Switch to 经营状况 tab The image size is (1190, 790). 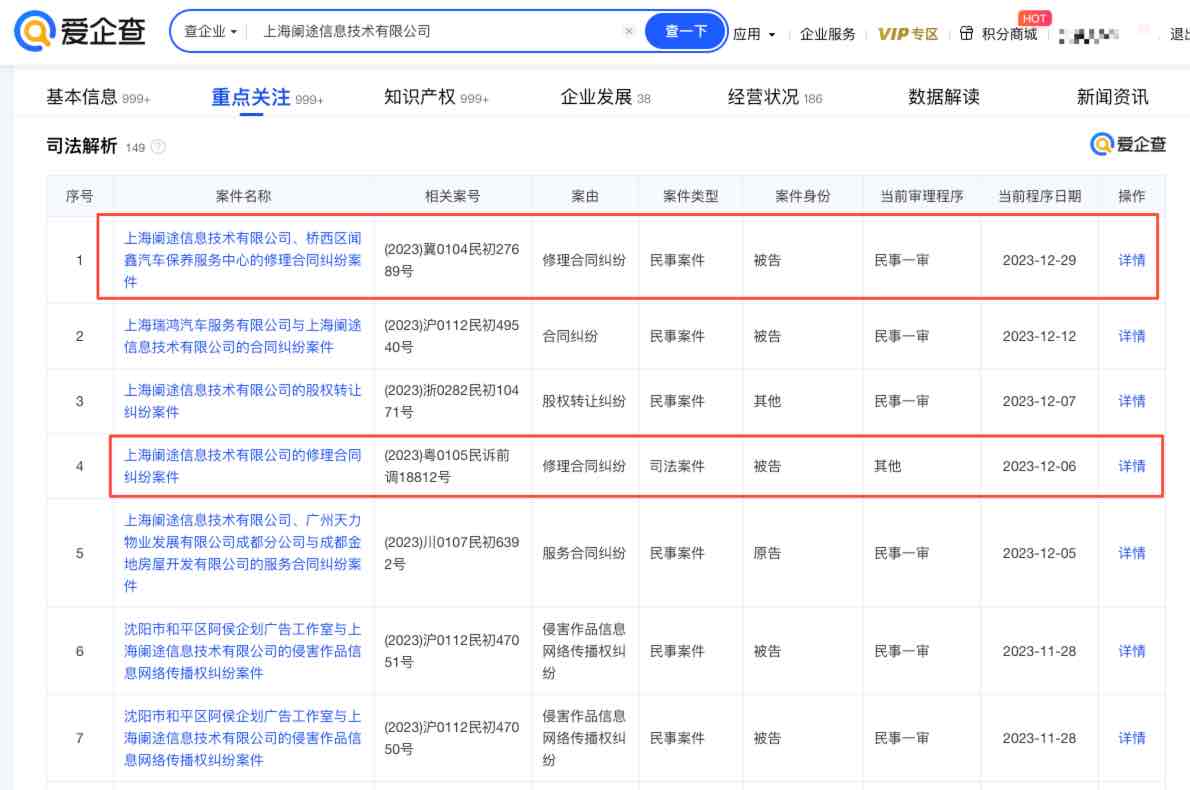tap(774, 97)
